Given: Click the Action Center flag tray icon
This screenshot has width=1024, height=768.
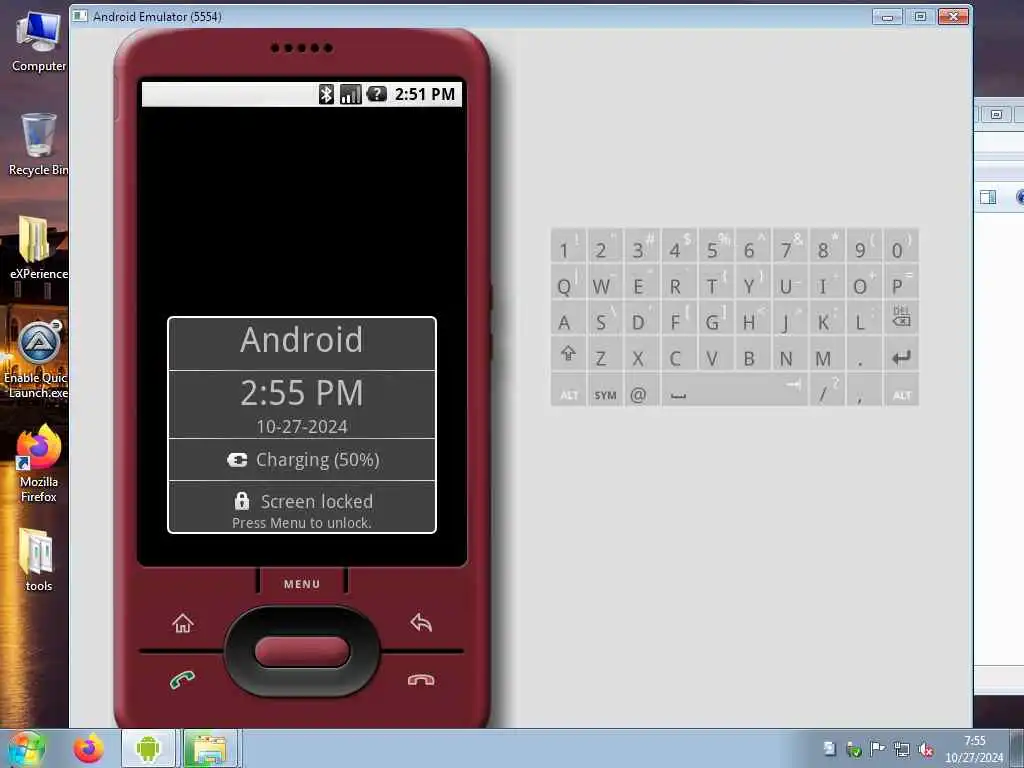Looking at the screenshot, I should [878, 749].
